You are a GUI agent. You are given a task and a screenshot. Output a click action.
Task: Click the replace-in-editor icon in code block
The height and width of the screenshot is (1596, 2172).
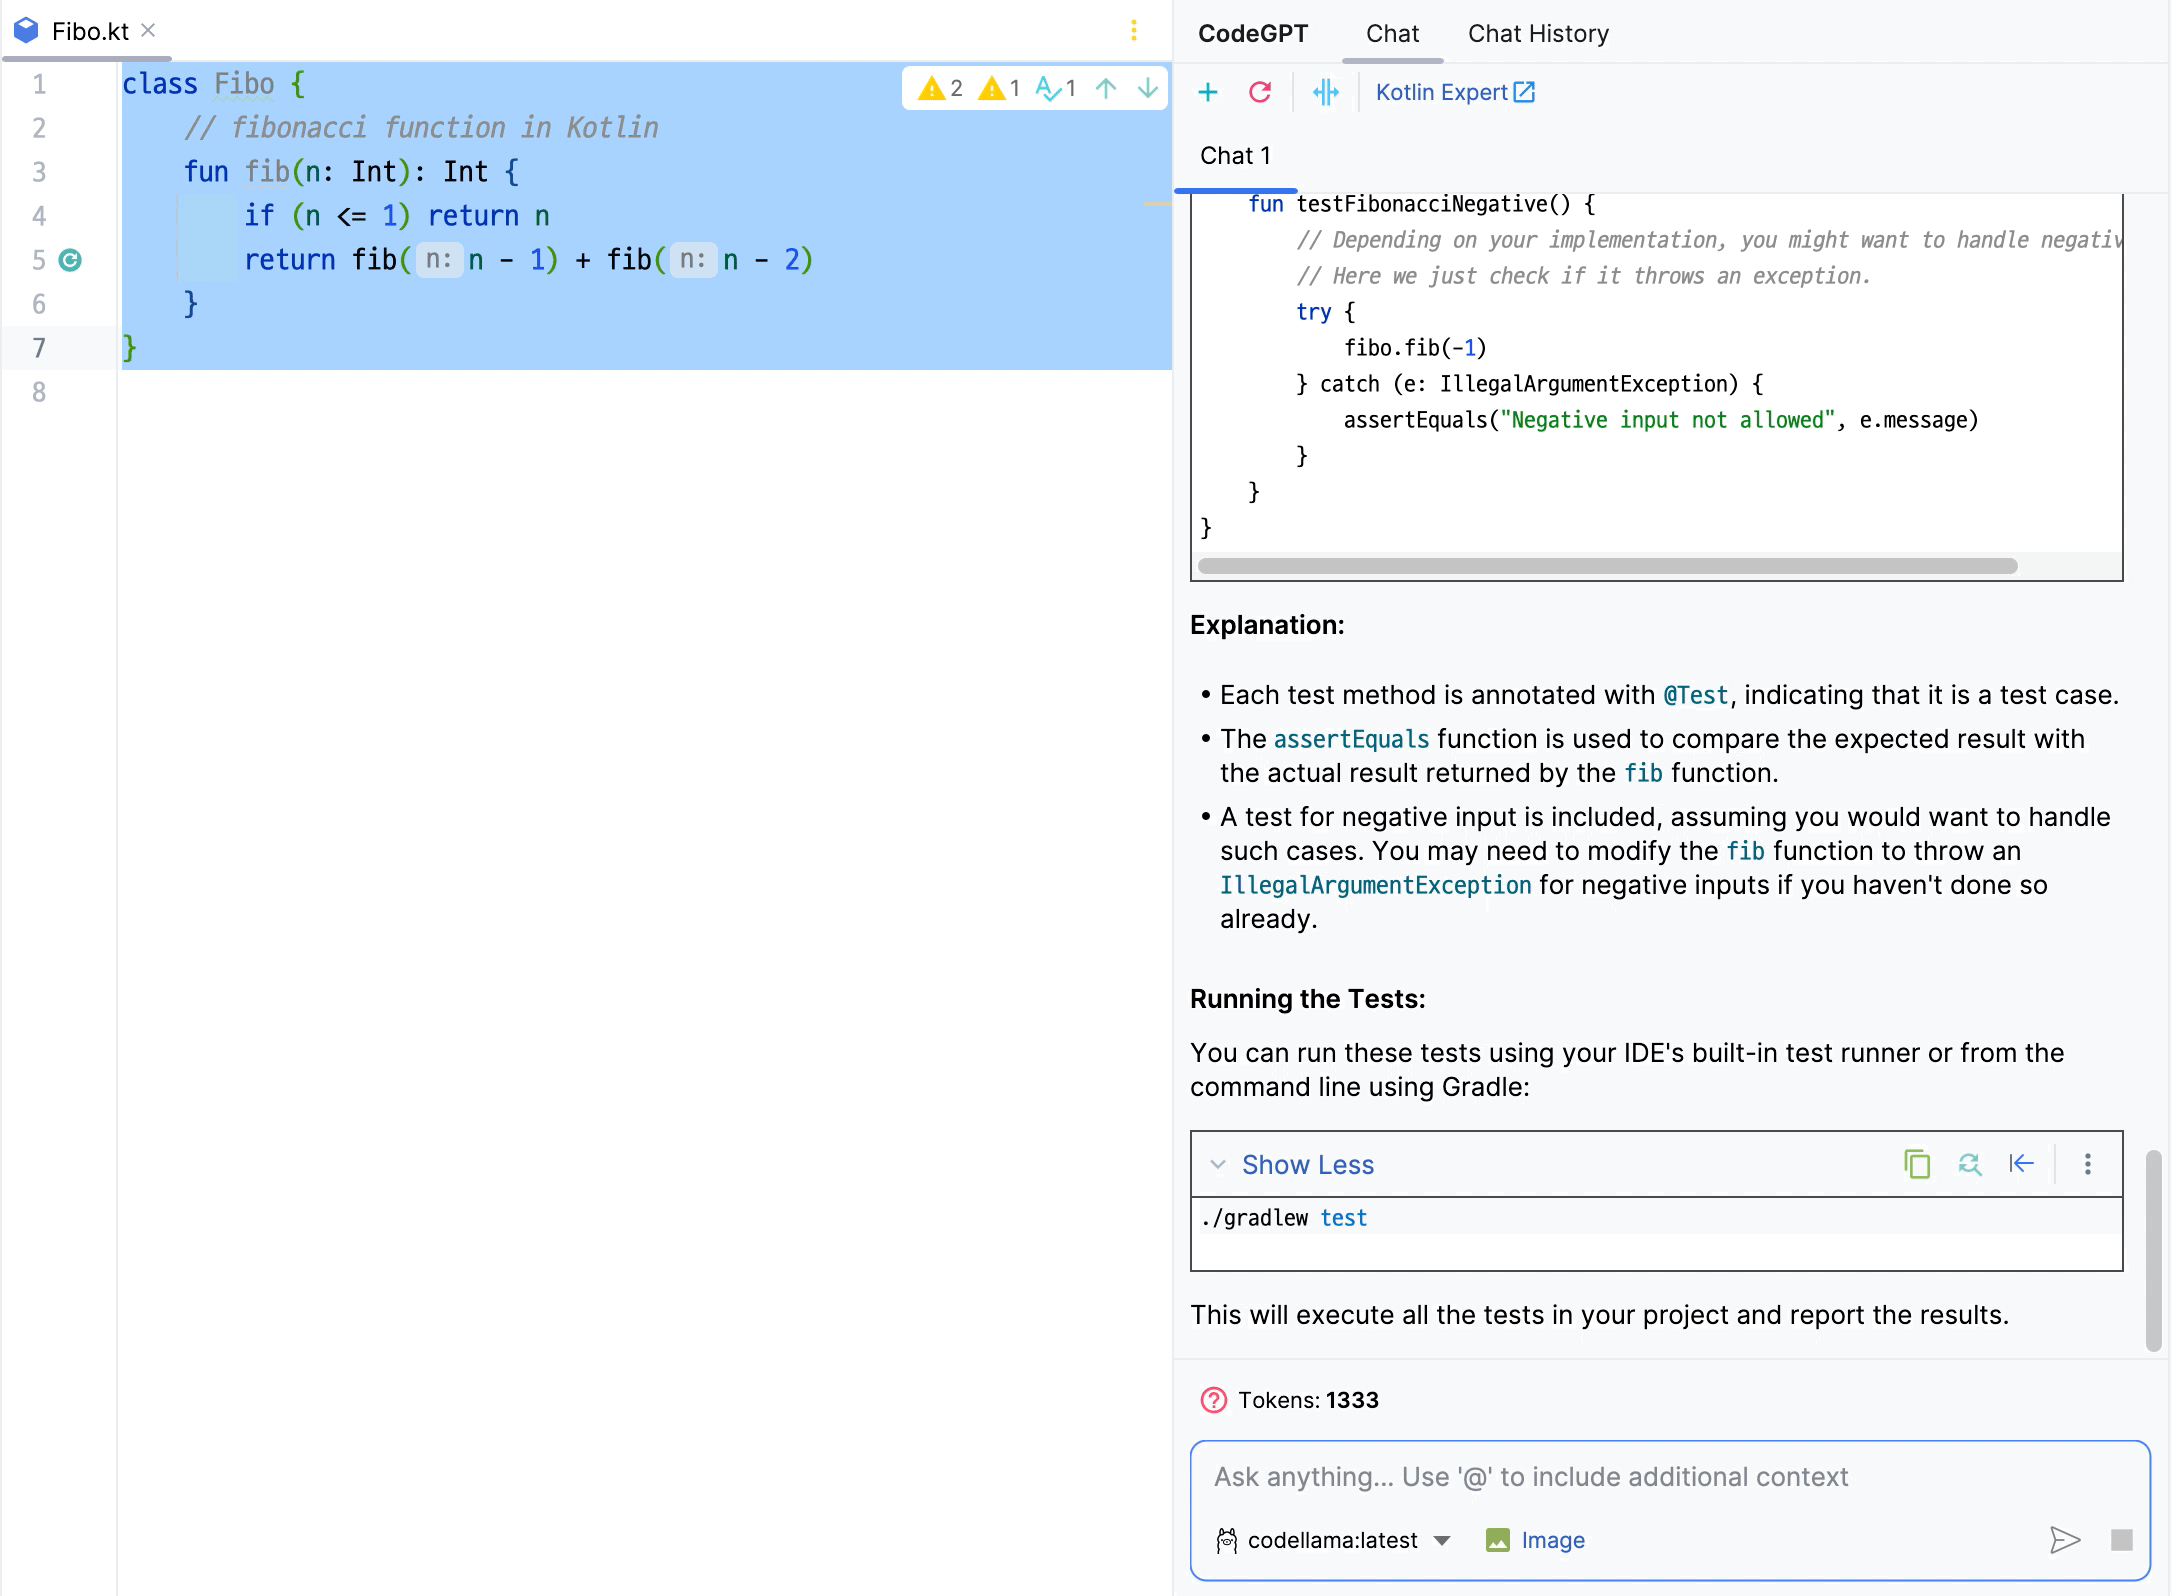click(1969, 1164)
